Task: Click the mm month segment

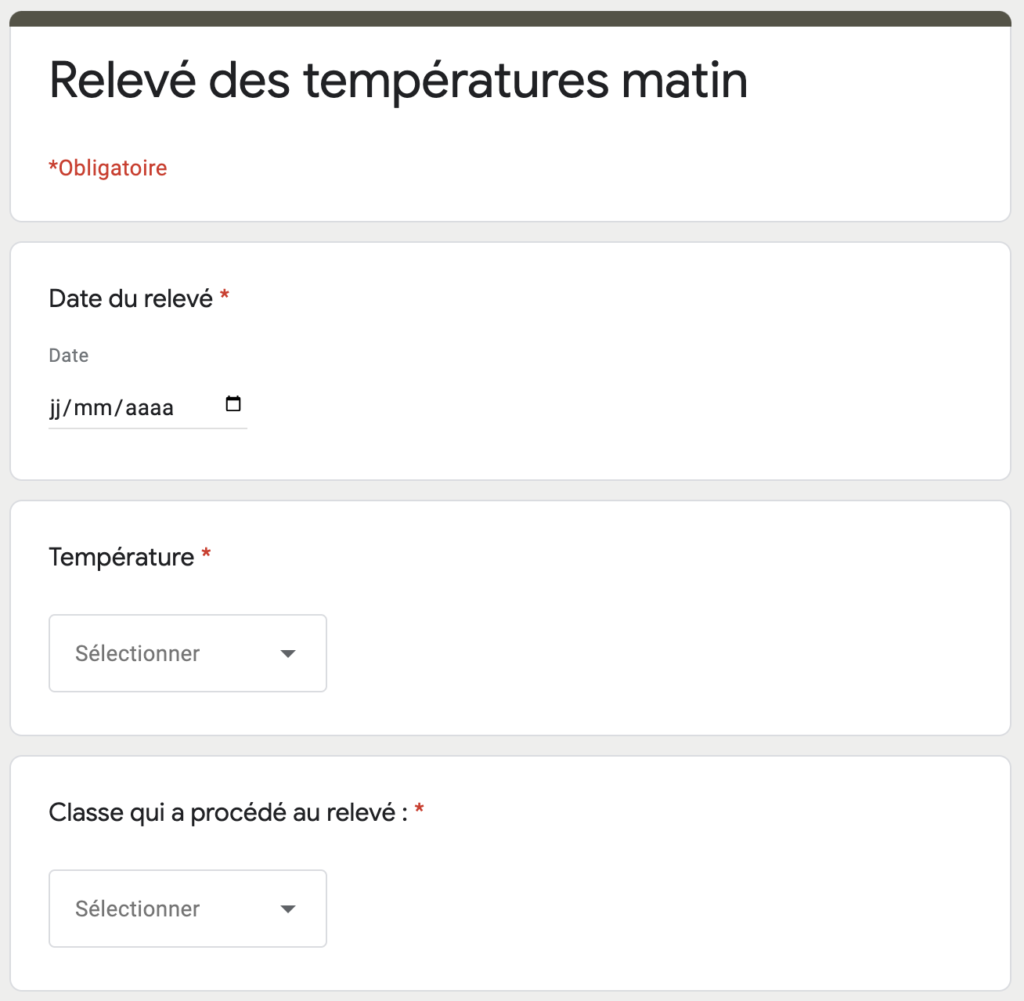Action: 93,408
